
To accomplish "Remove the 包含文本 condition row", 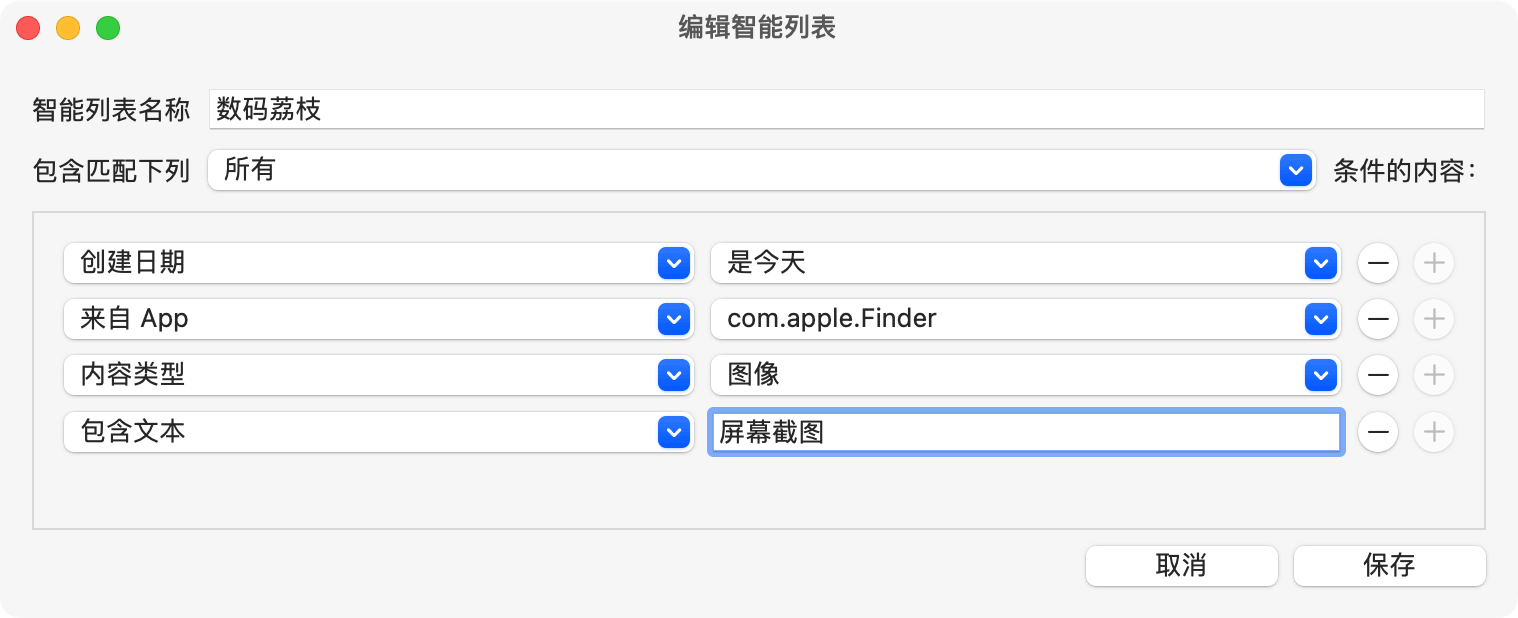I will [1377, 432].
